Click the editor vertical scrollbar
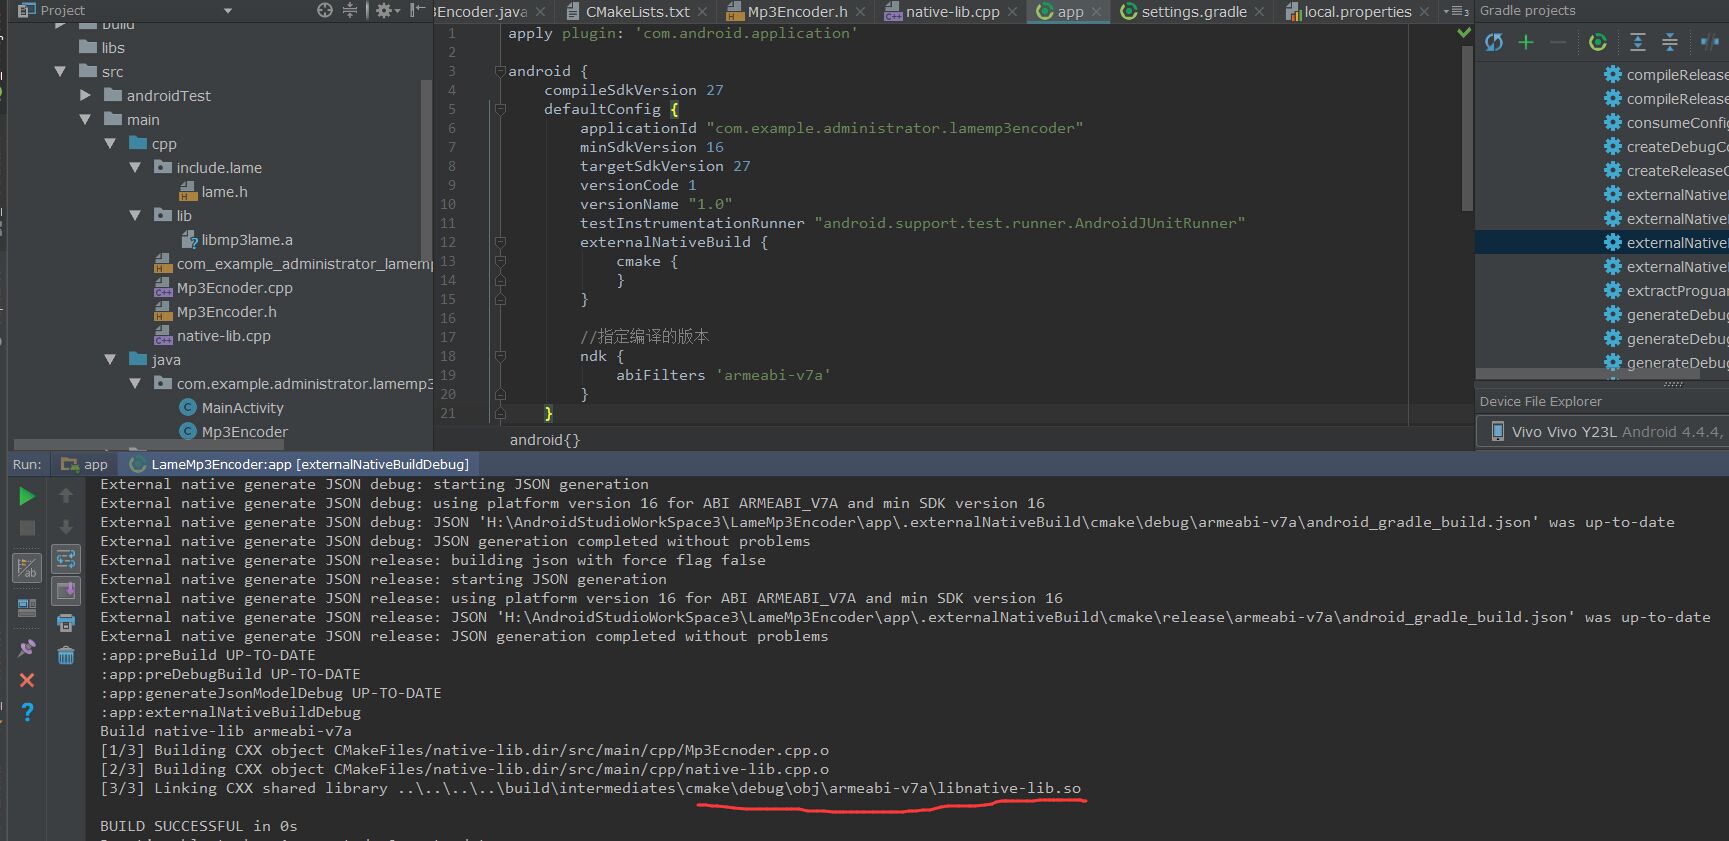 (1467, 128)
